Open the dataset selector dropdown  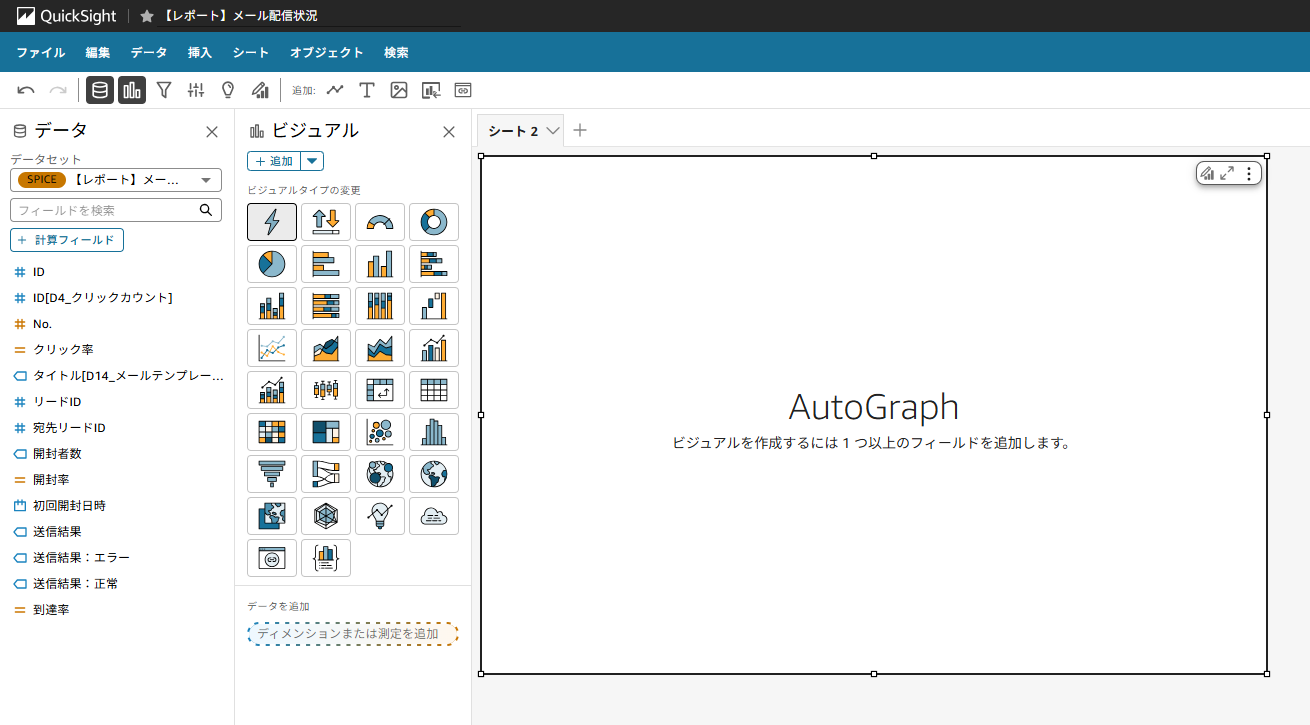point(116,180)
